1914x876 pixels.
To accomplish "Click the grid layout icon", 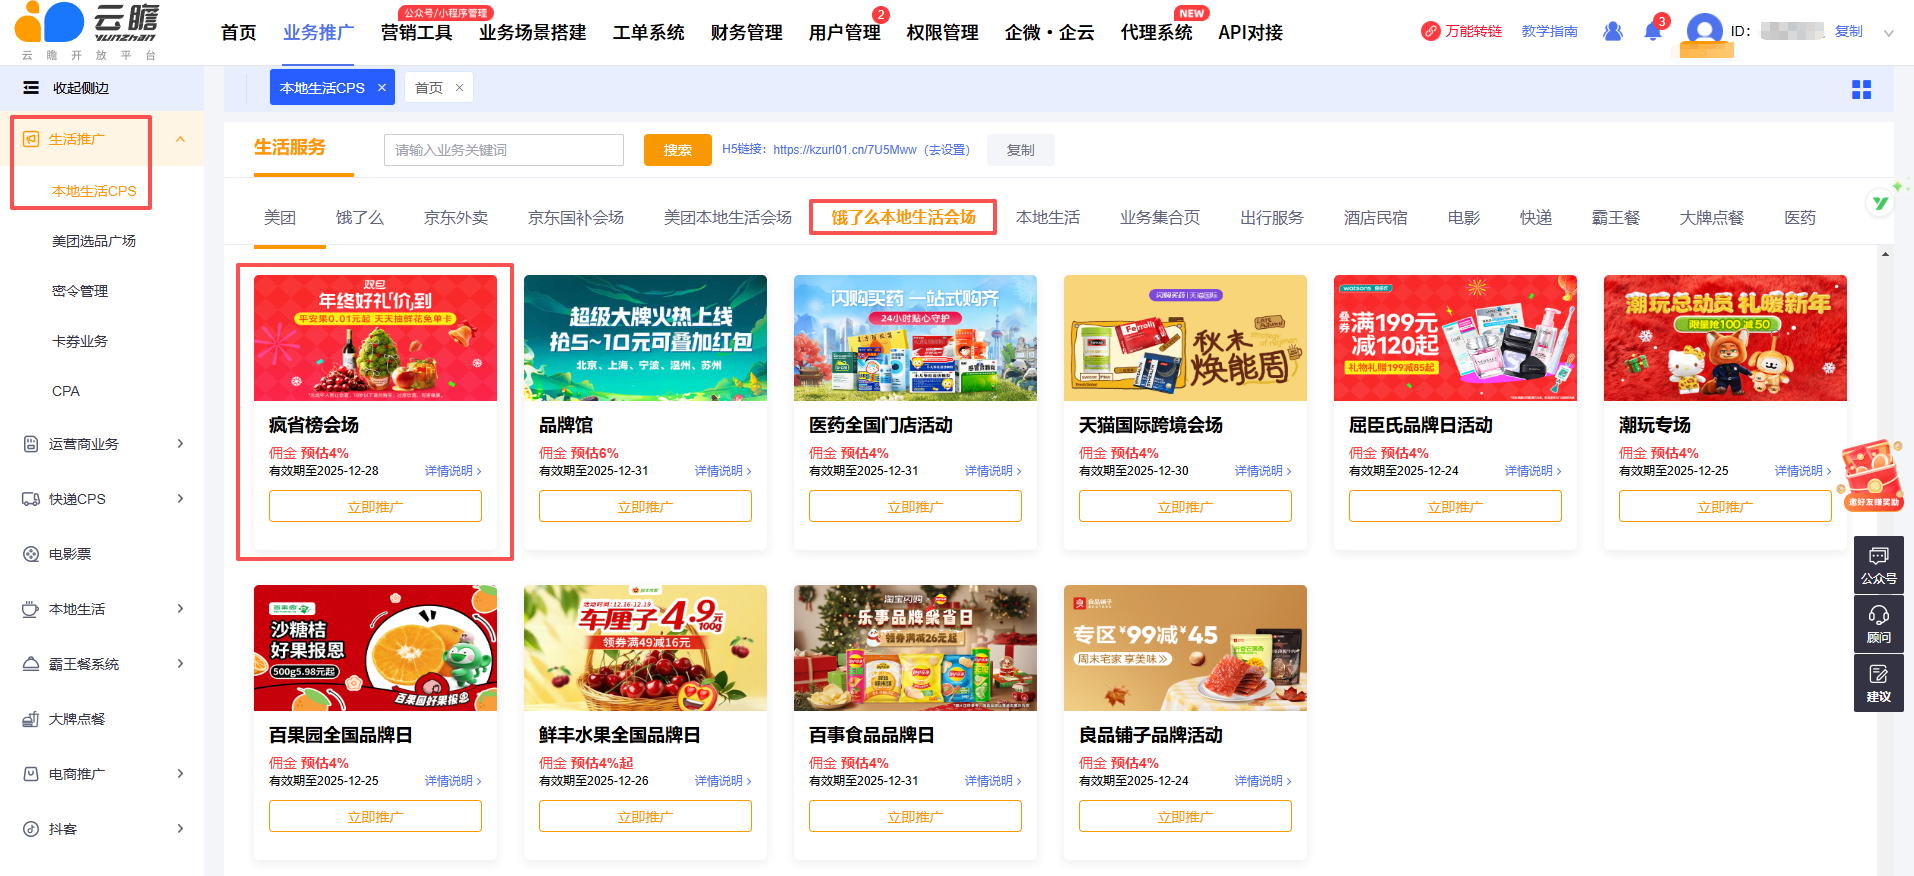I will coord(1861,90).
